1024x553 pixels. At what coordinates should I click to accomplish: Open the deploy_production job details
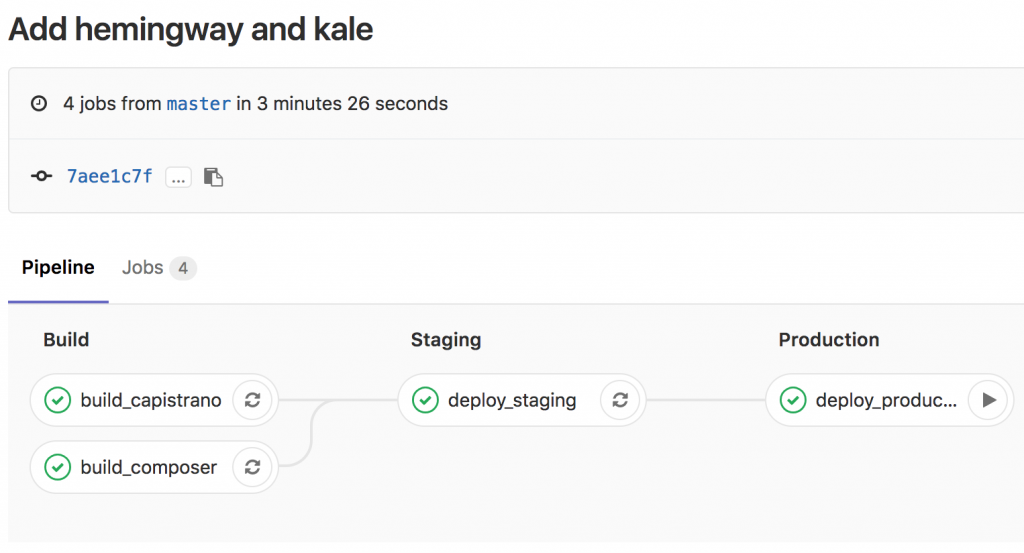886,400
